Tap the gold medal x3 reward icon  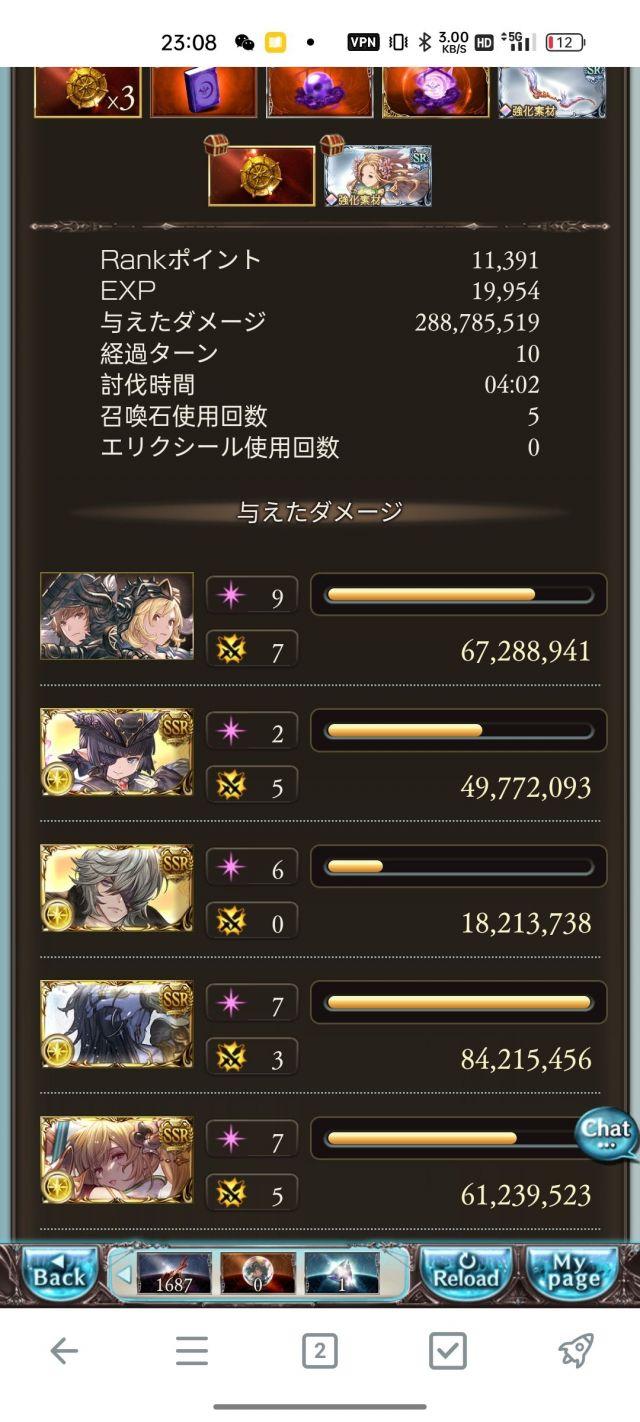[x=87, y=92]
